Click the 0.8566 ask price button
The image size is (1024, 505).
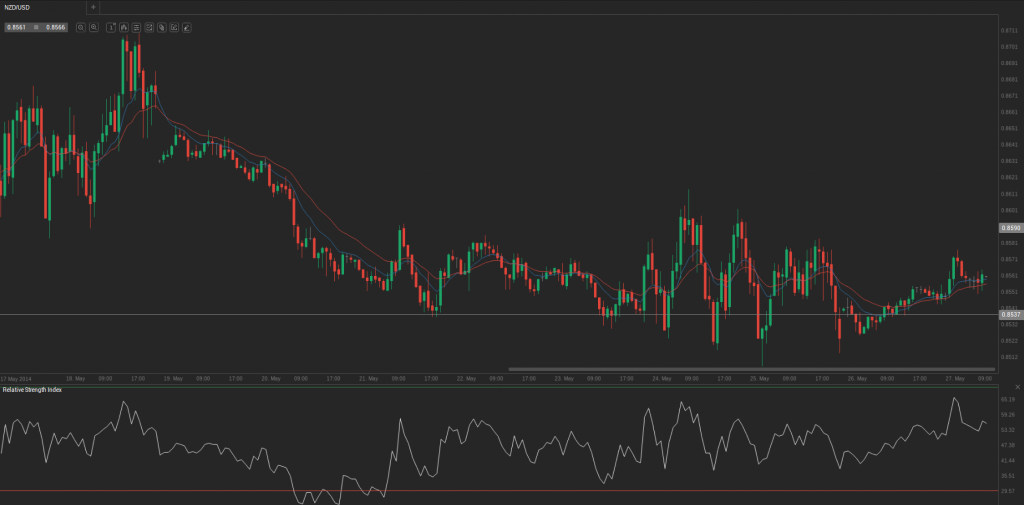(57, 27)
